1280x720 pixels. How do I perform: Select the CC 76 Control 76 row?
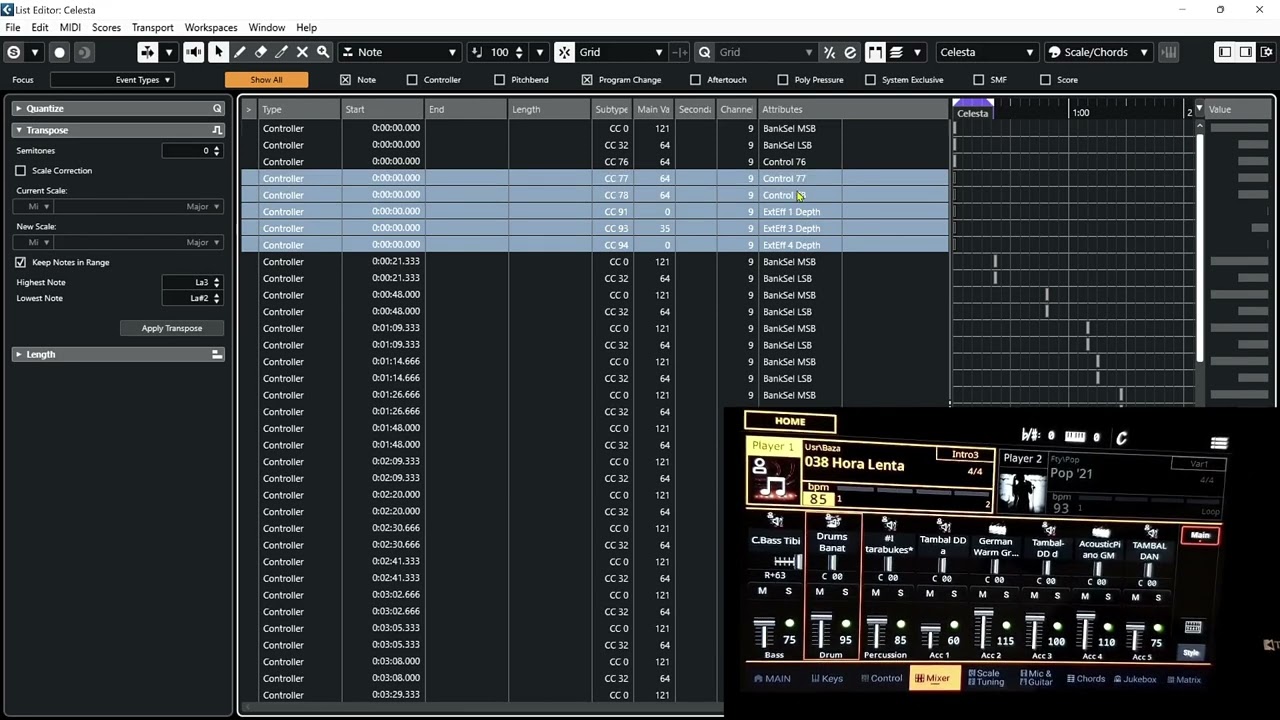(x=595, y=162)
